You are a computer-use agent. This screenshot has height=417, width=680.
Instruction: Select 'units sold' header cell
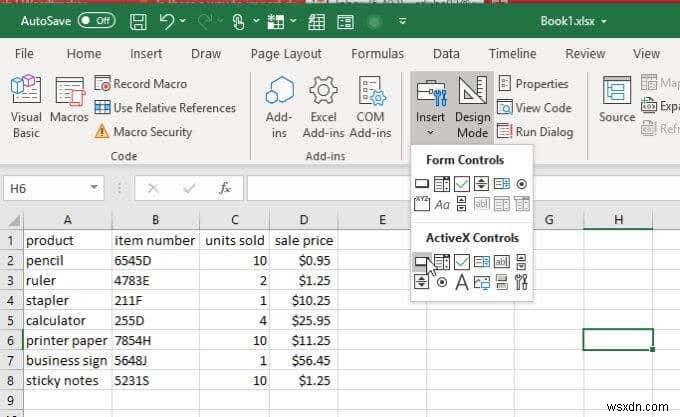(x=234, y=240)
